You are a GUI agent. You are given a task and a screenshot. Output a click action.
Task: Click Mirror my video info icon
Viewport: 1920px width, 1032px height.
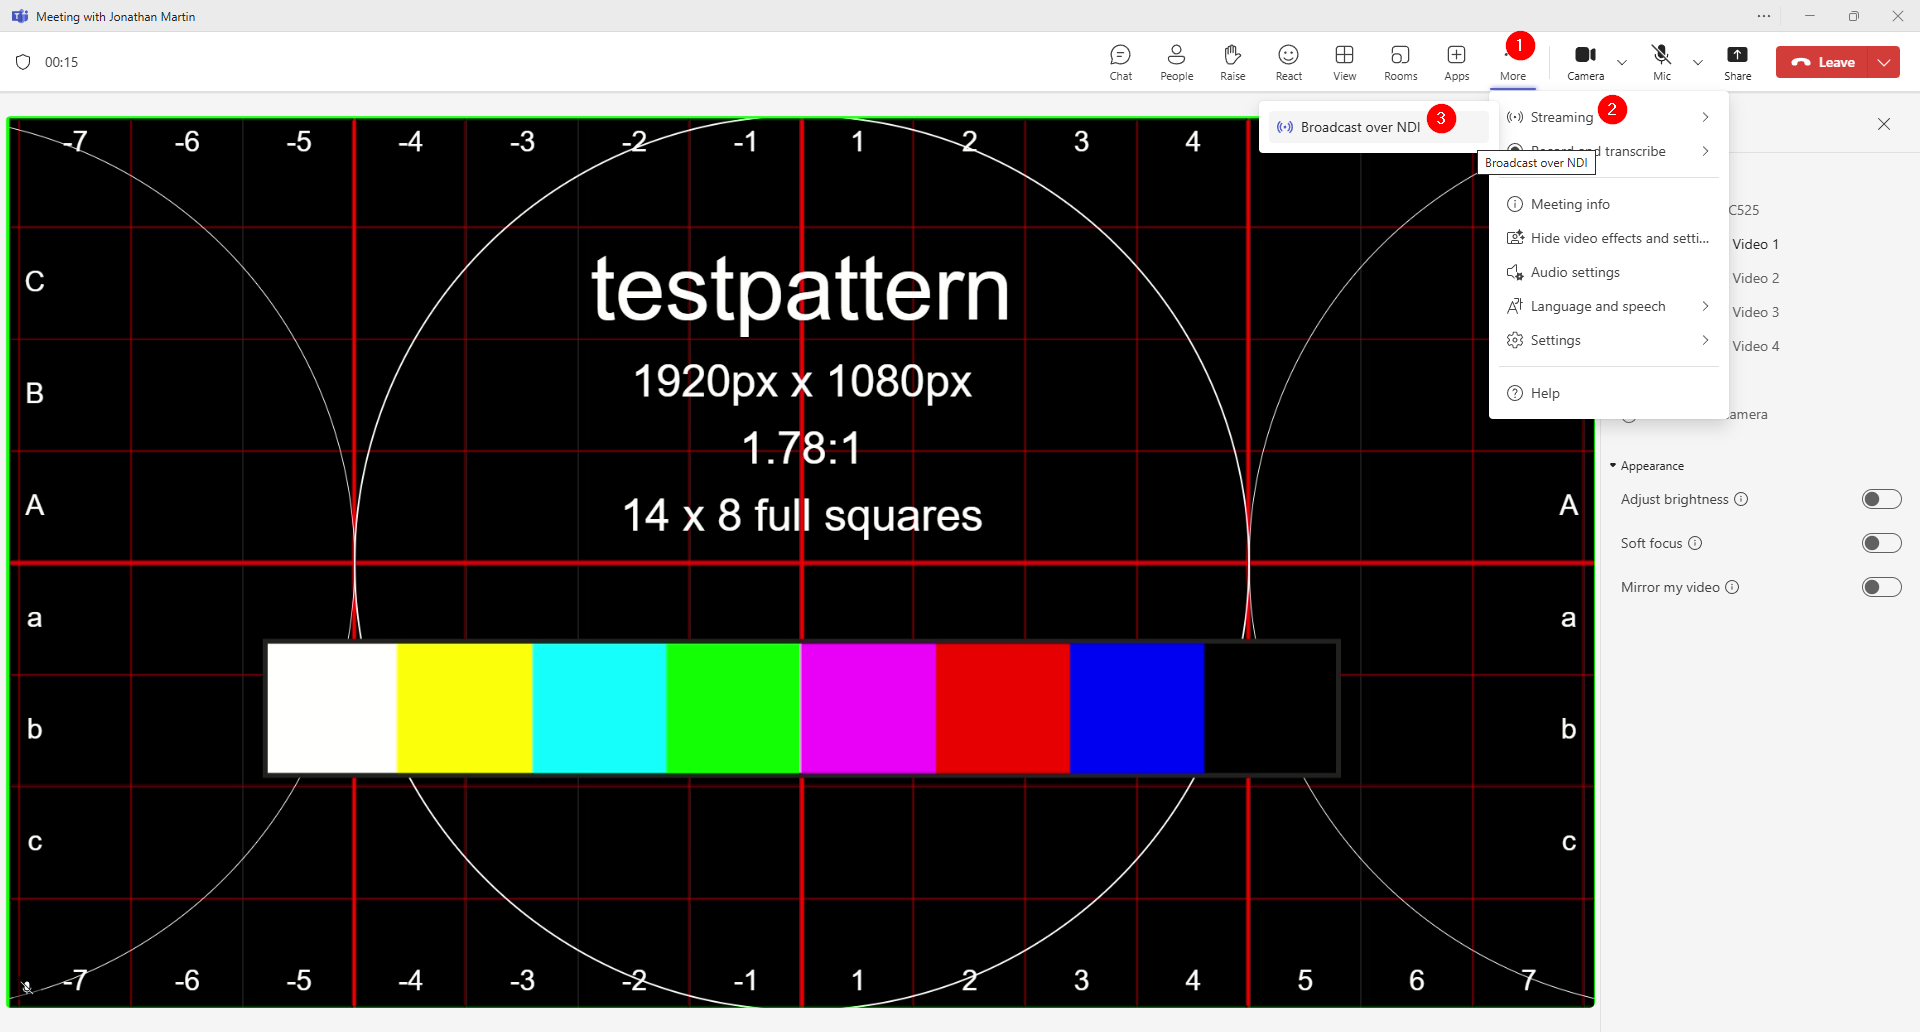point(1732,587)
